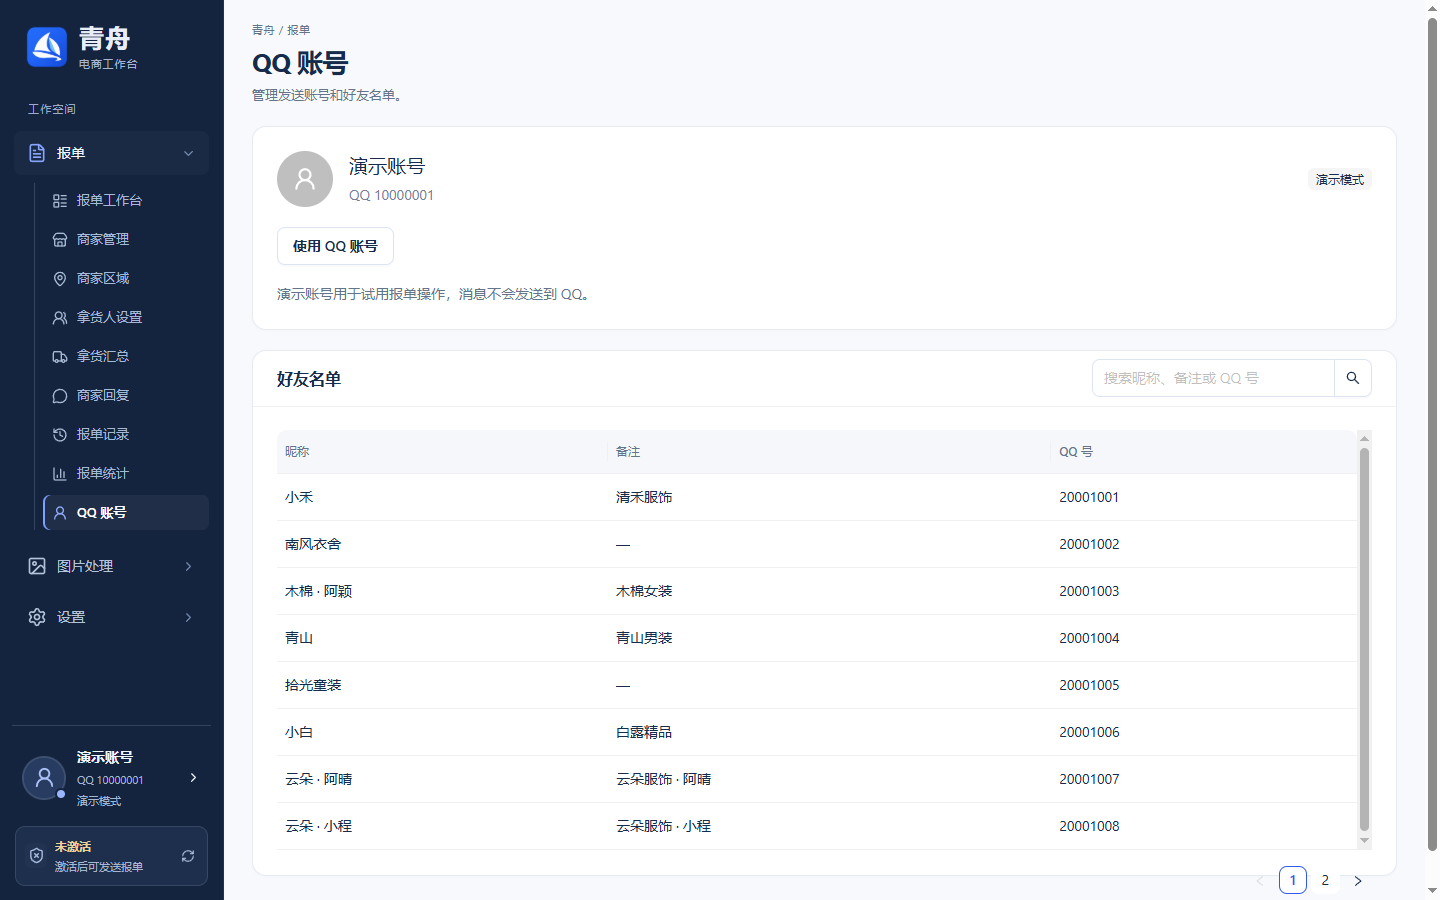This screenshot has width=1440, height=900.
Task: Go to page 2 of friends list
Action: tap(1325, 880)
